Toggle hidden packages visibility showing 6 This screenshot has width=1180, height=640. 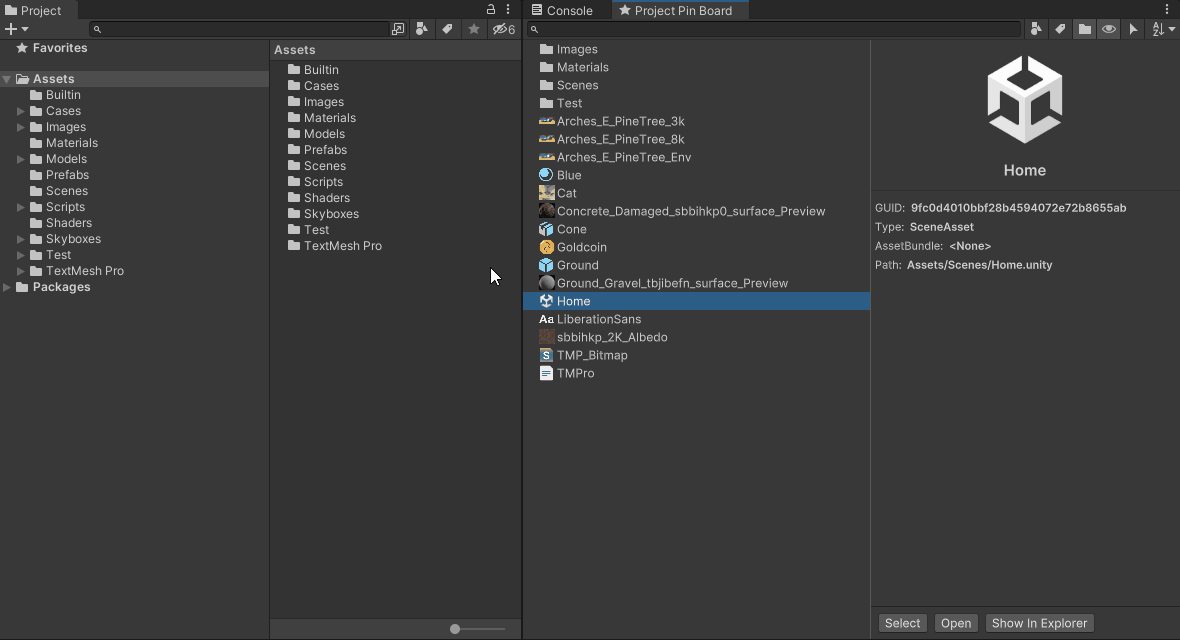click(503, 29)
